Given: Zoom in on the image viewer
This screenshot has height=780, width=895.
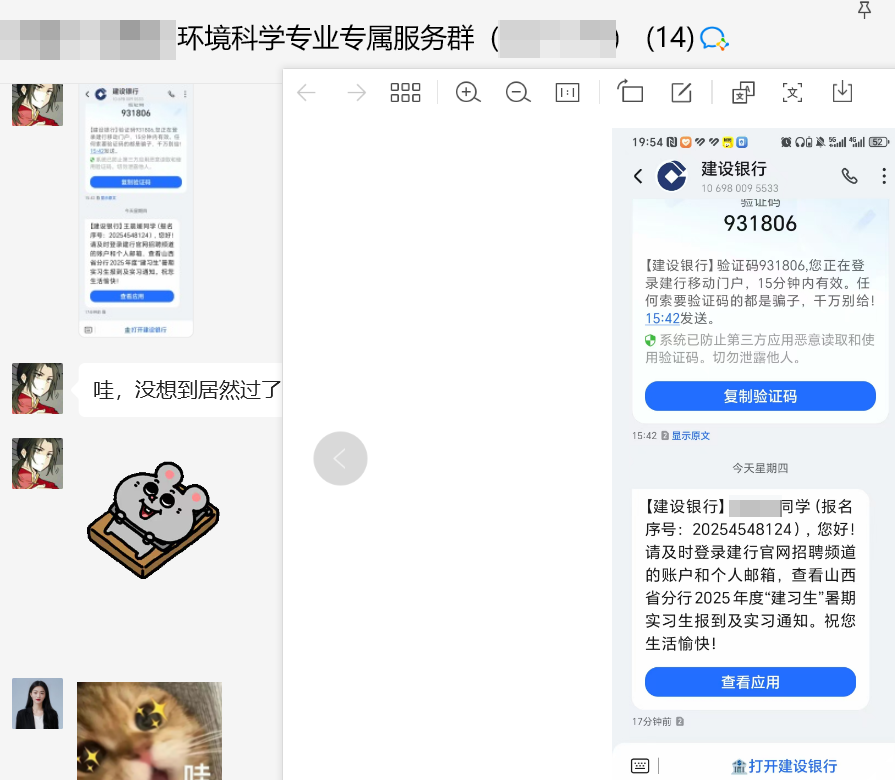Looking at the screenshot, I should click(x=467, y=93).
